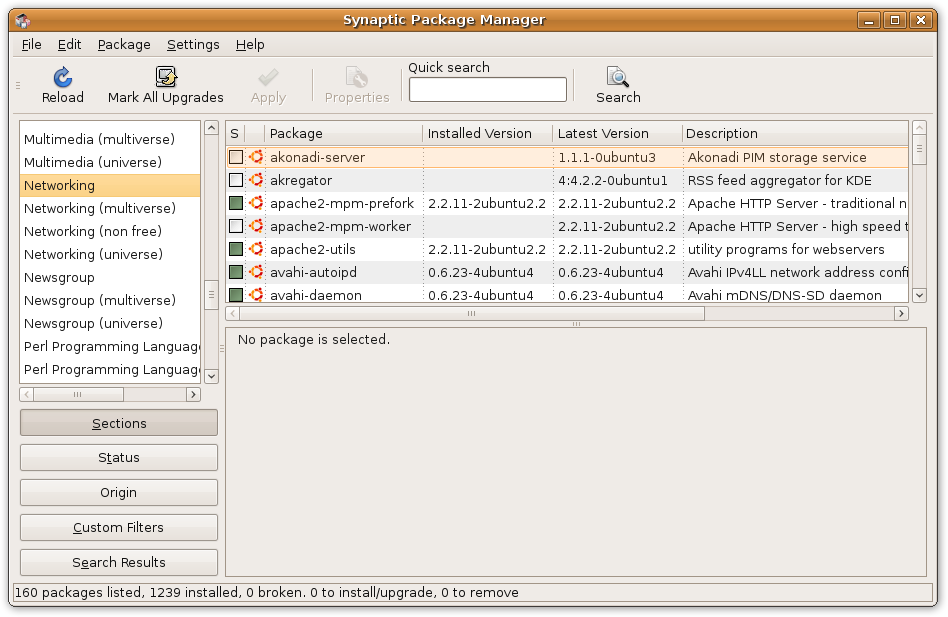The width and height of the screenshot is (948, 617).
Task: Toggle the status checkbox for akonadi-server
Action: coord(234,157)
